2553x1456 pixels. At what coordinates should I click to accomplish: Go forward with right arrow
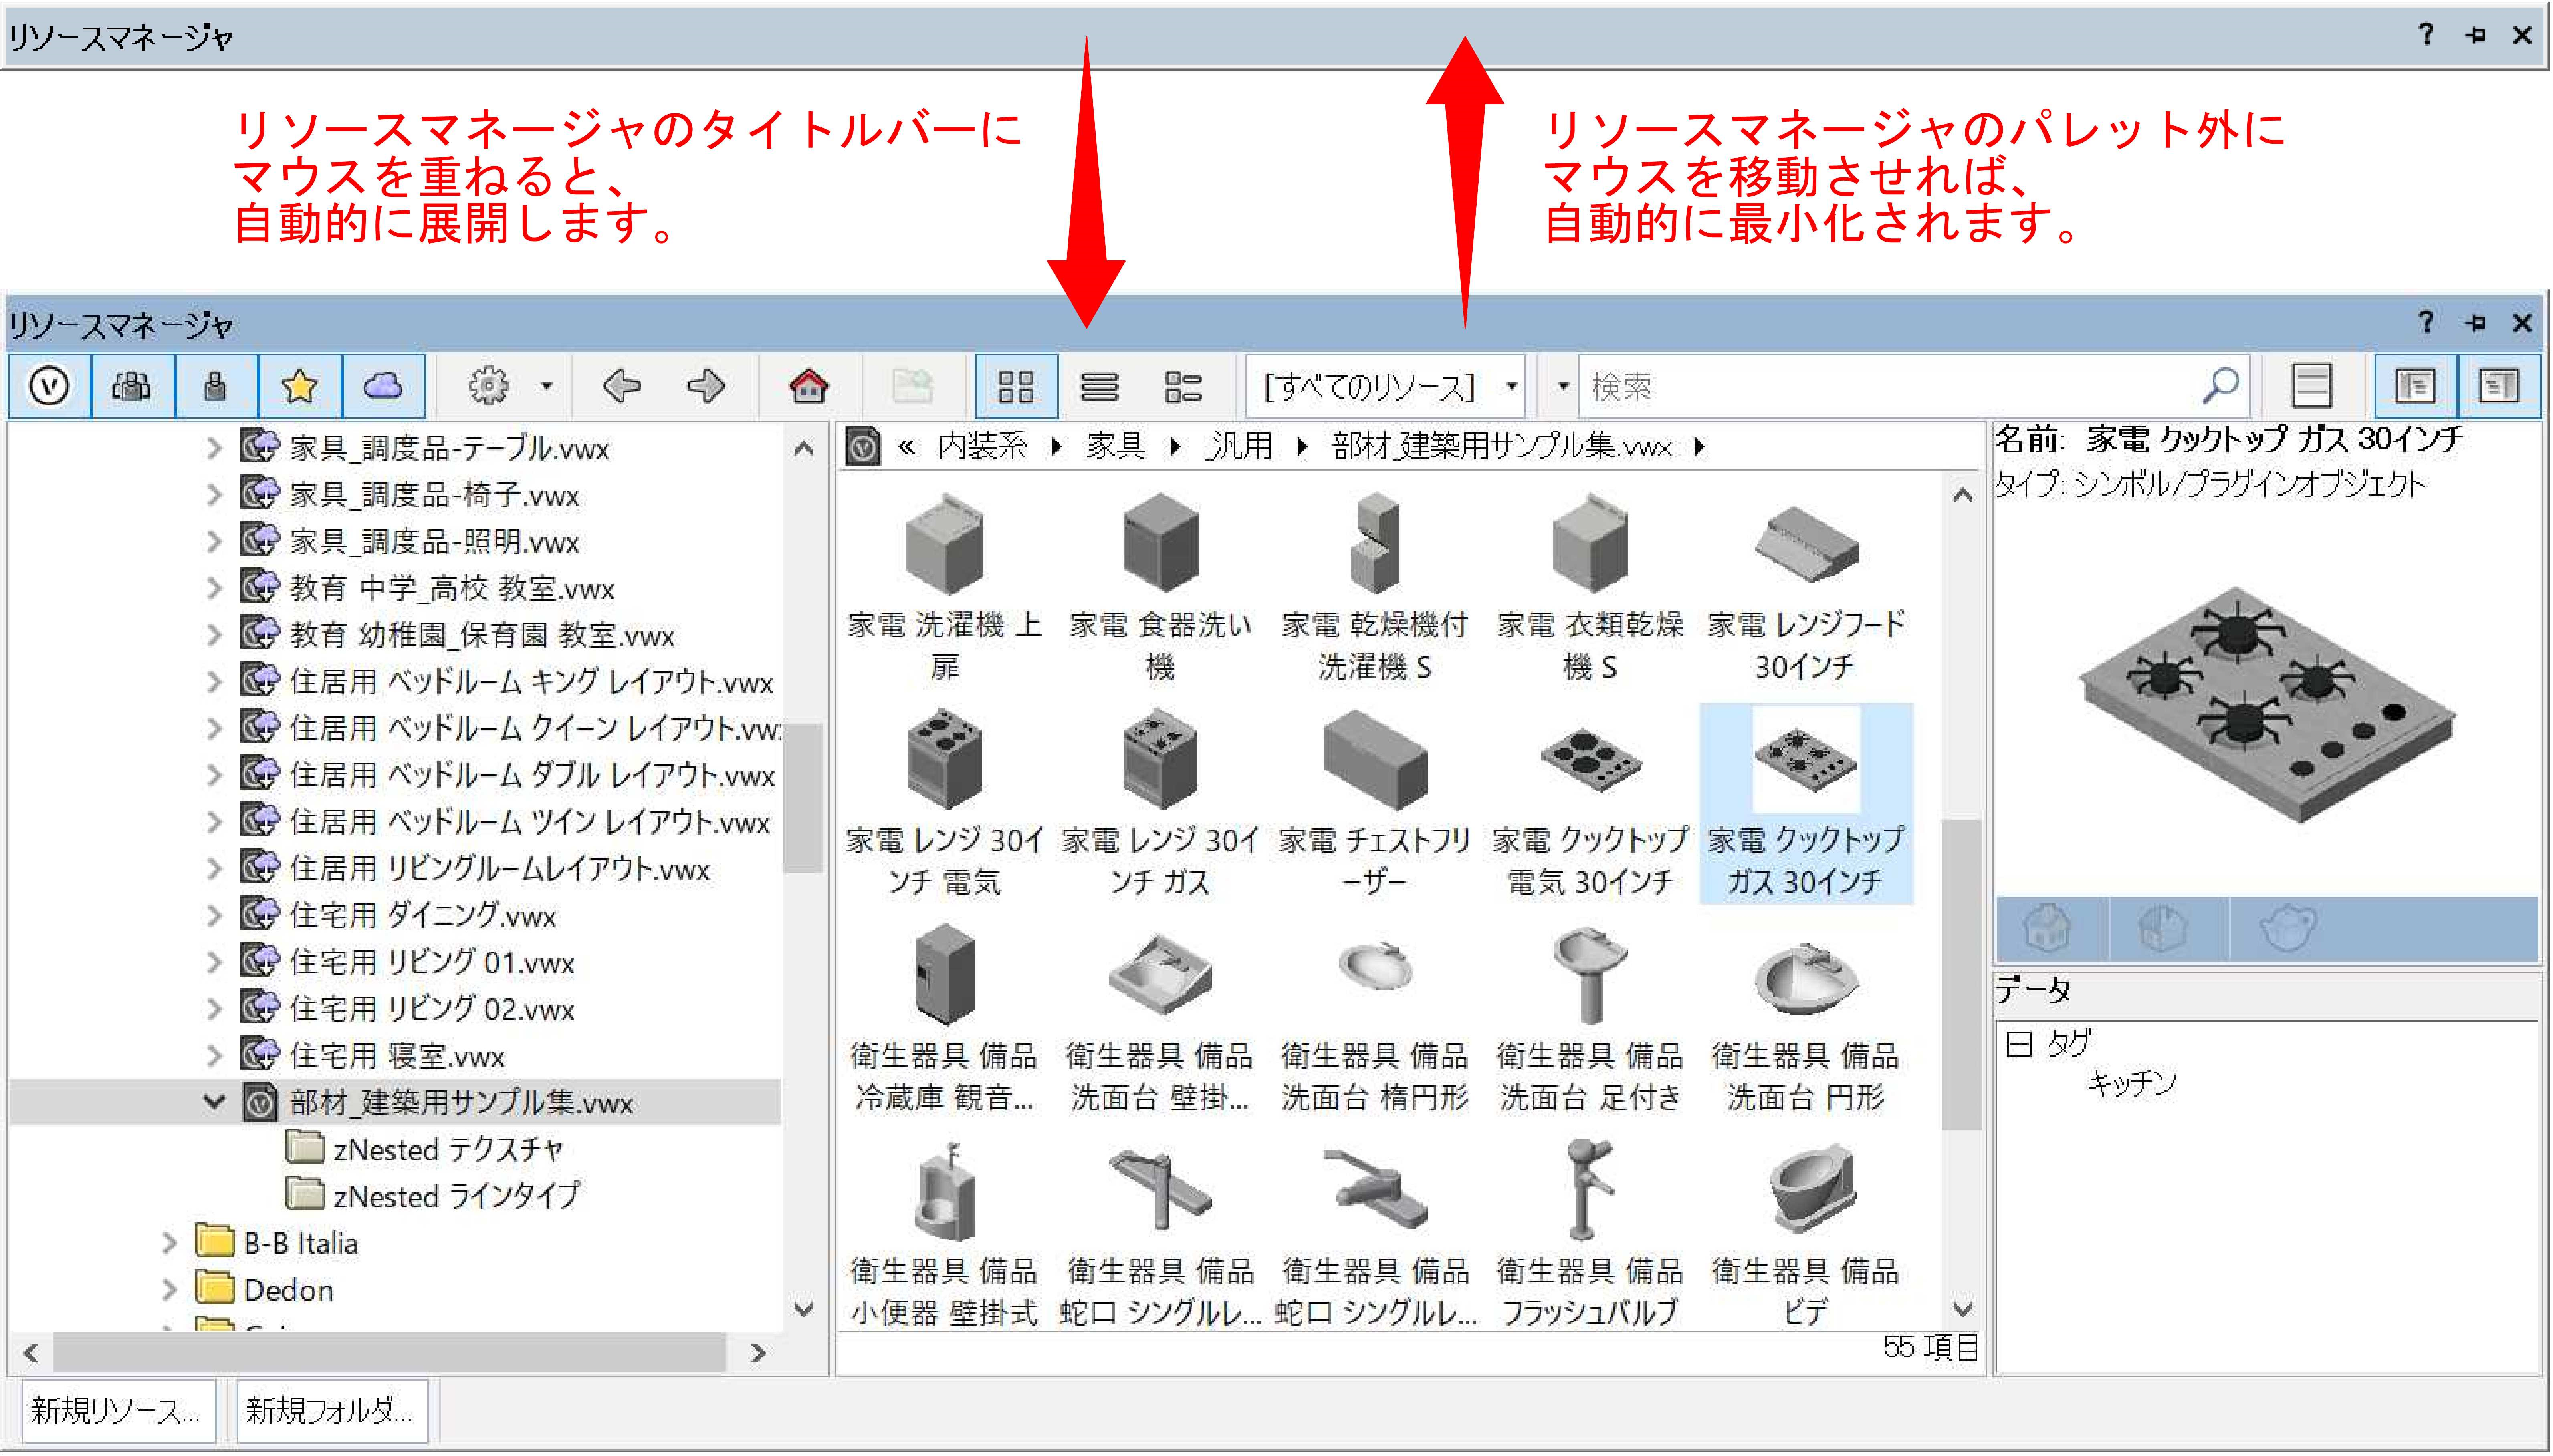[706, 386]
